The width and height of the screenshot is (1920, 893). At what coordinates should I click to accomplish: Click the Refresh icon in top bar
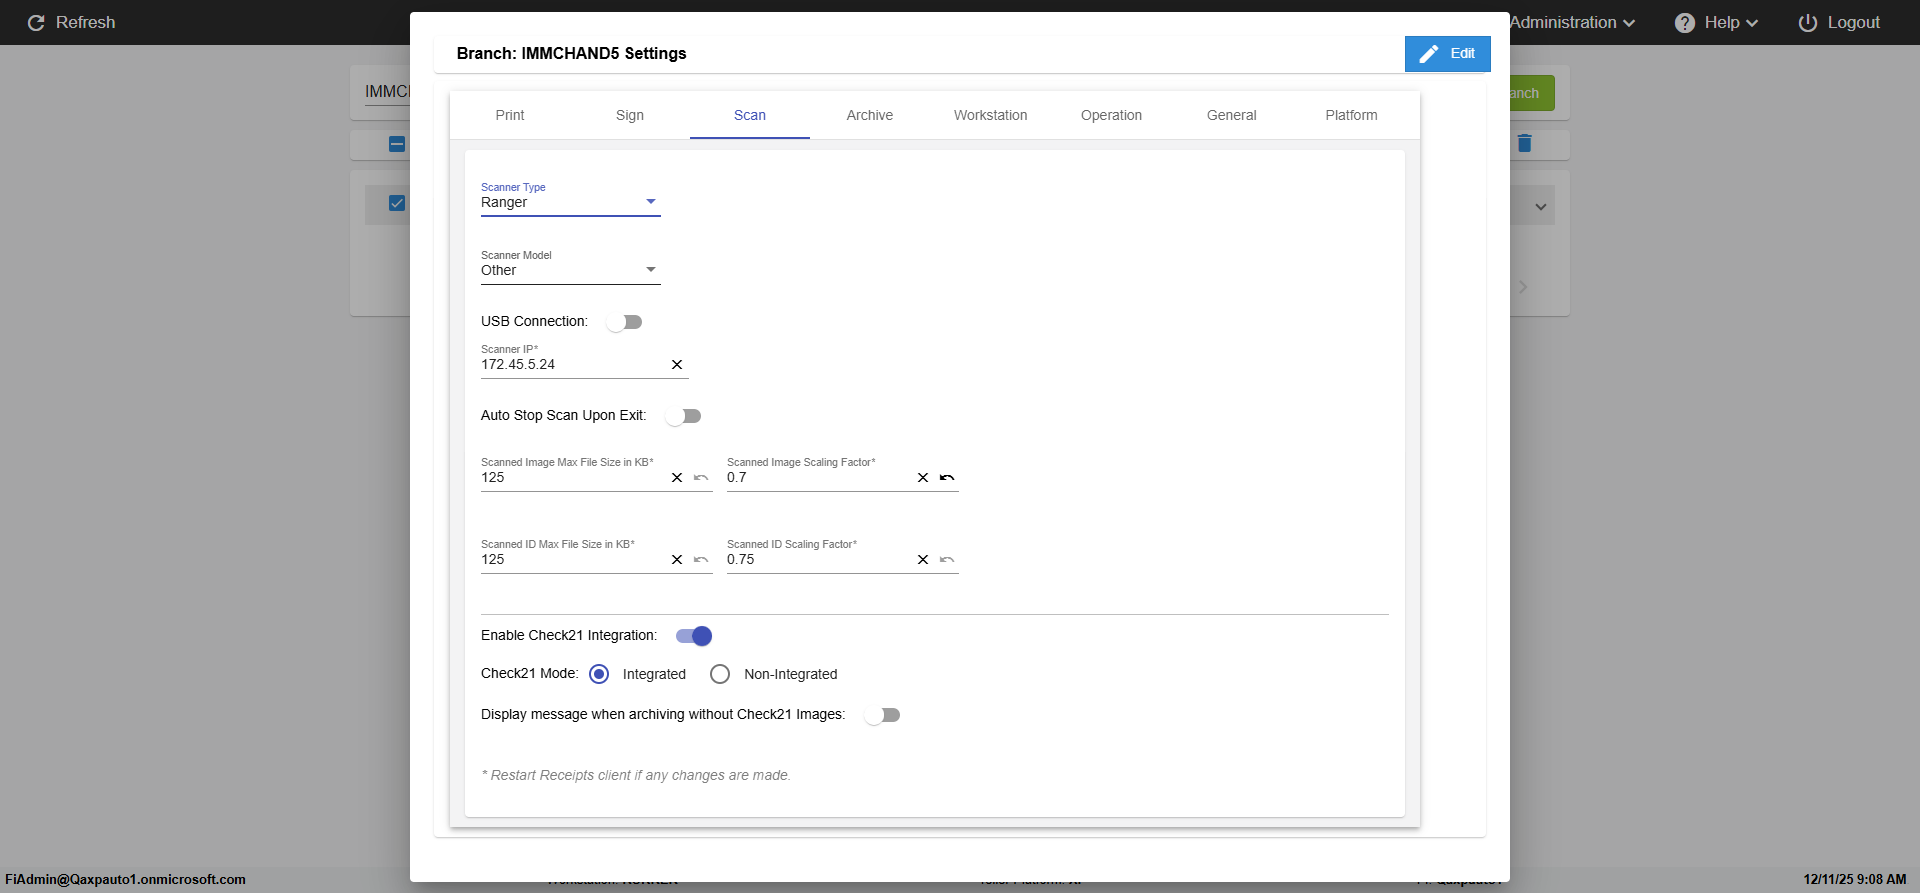(36, 23)
